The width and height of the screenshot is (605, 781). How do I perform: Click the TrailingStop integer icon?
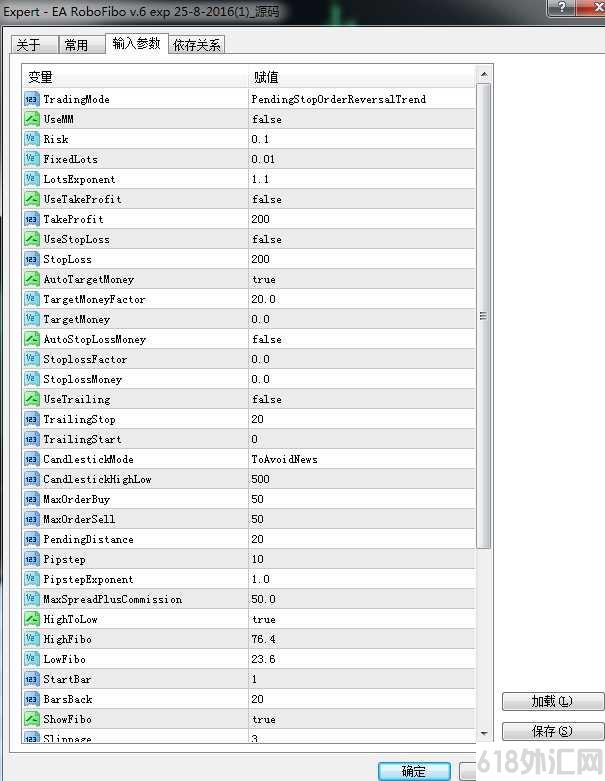tap(31, 419)
